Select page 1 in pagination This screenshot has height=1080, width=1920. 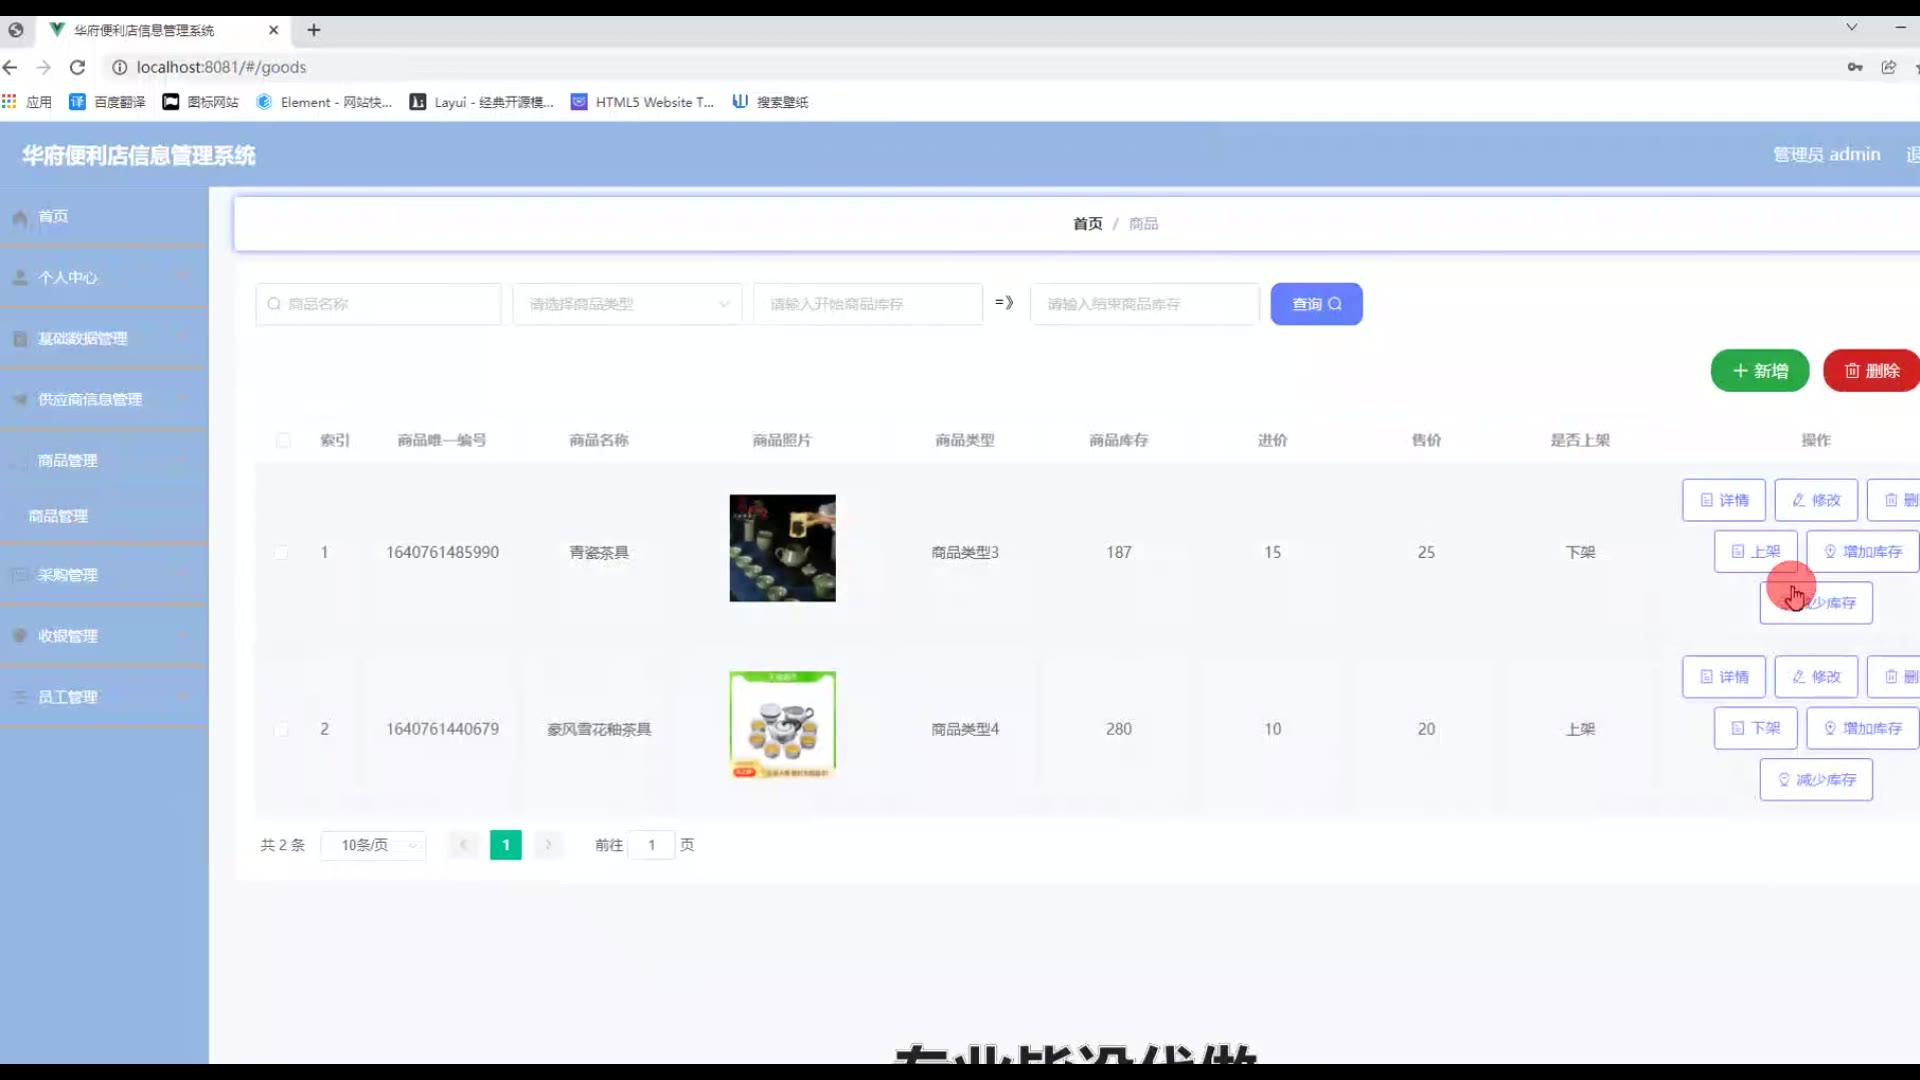point(506,845)
